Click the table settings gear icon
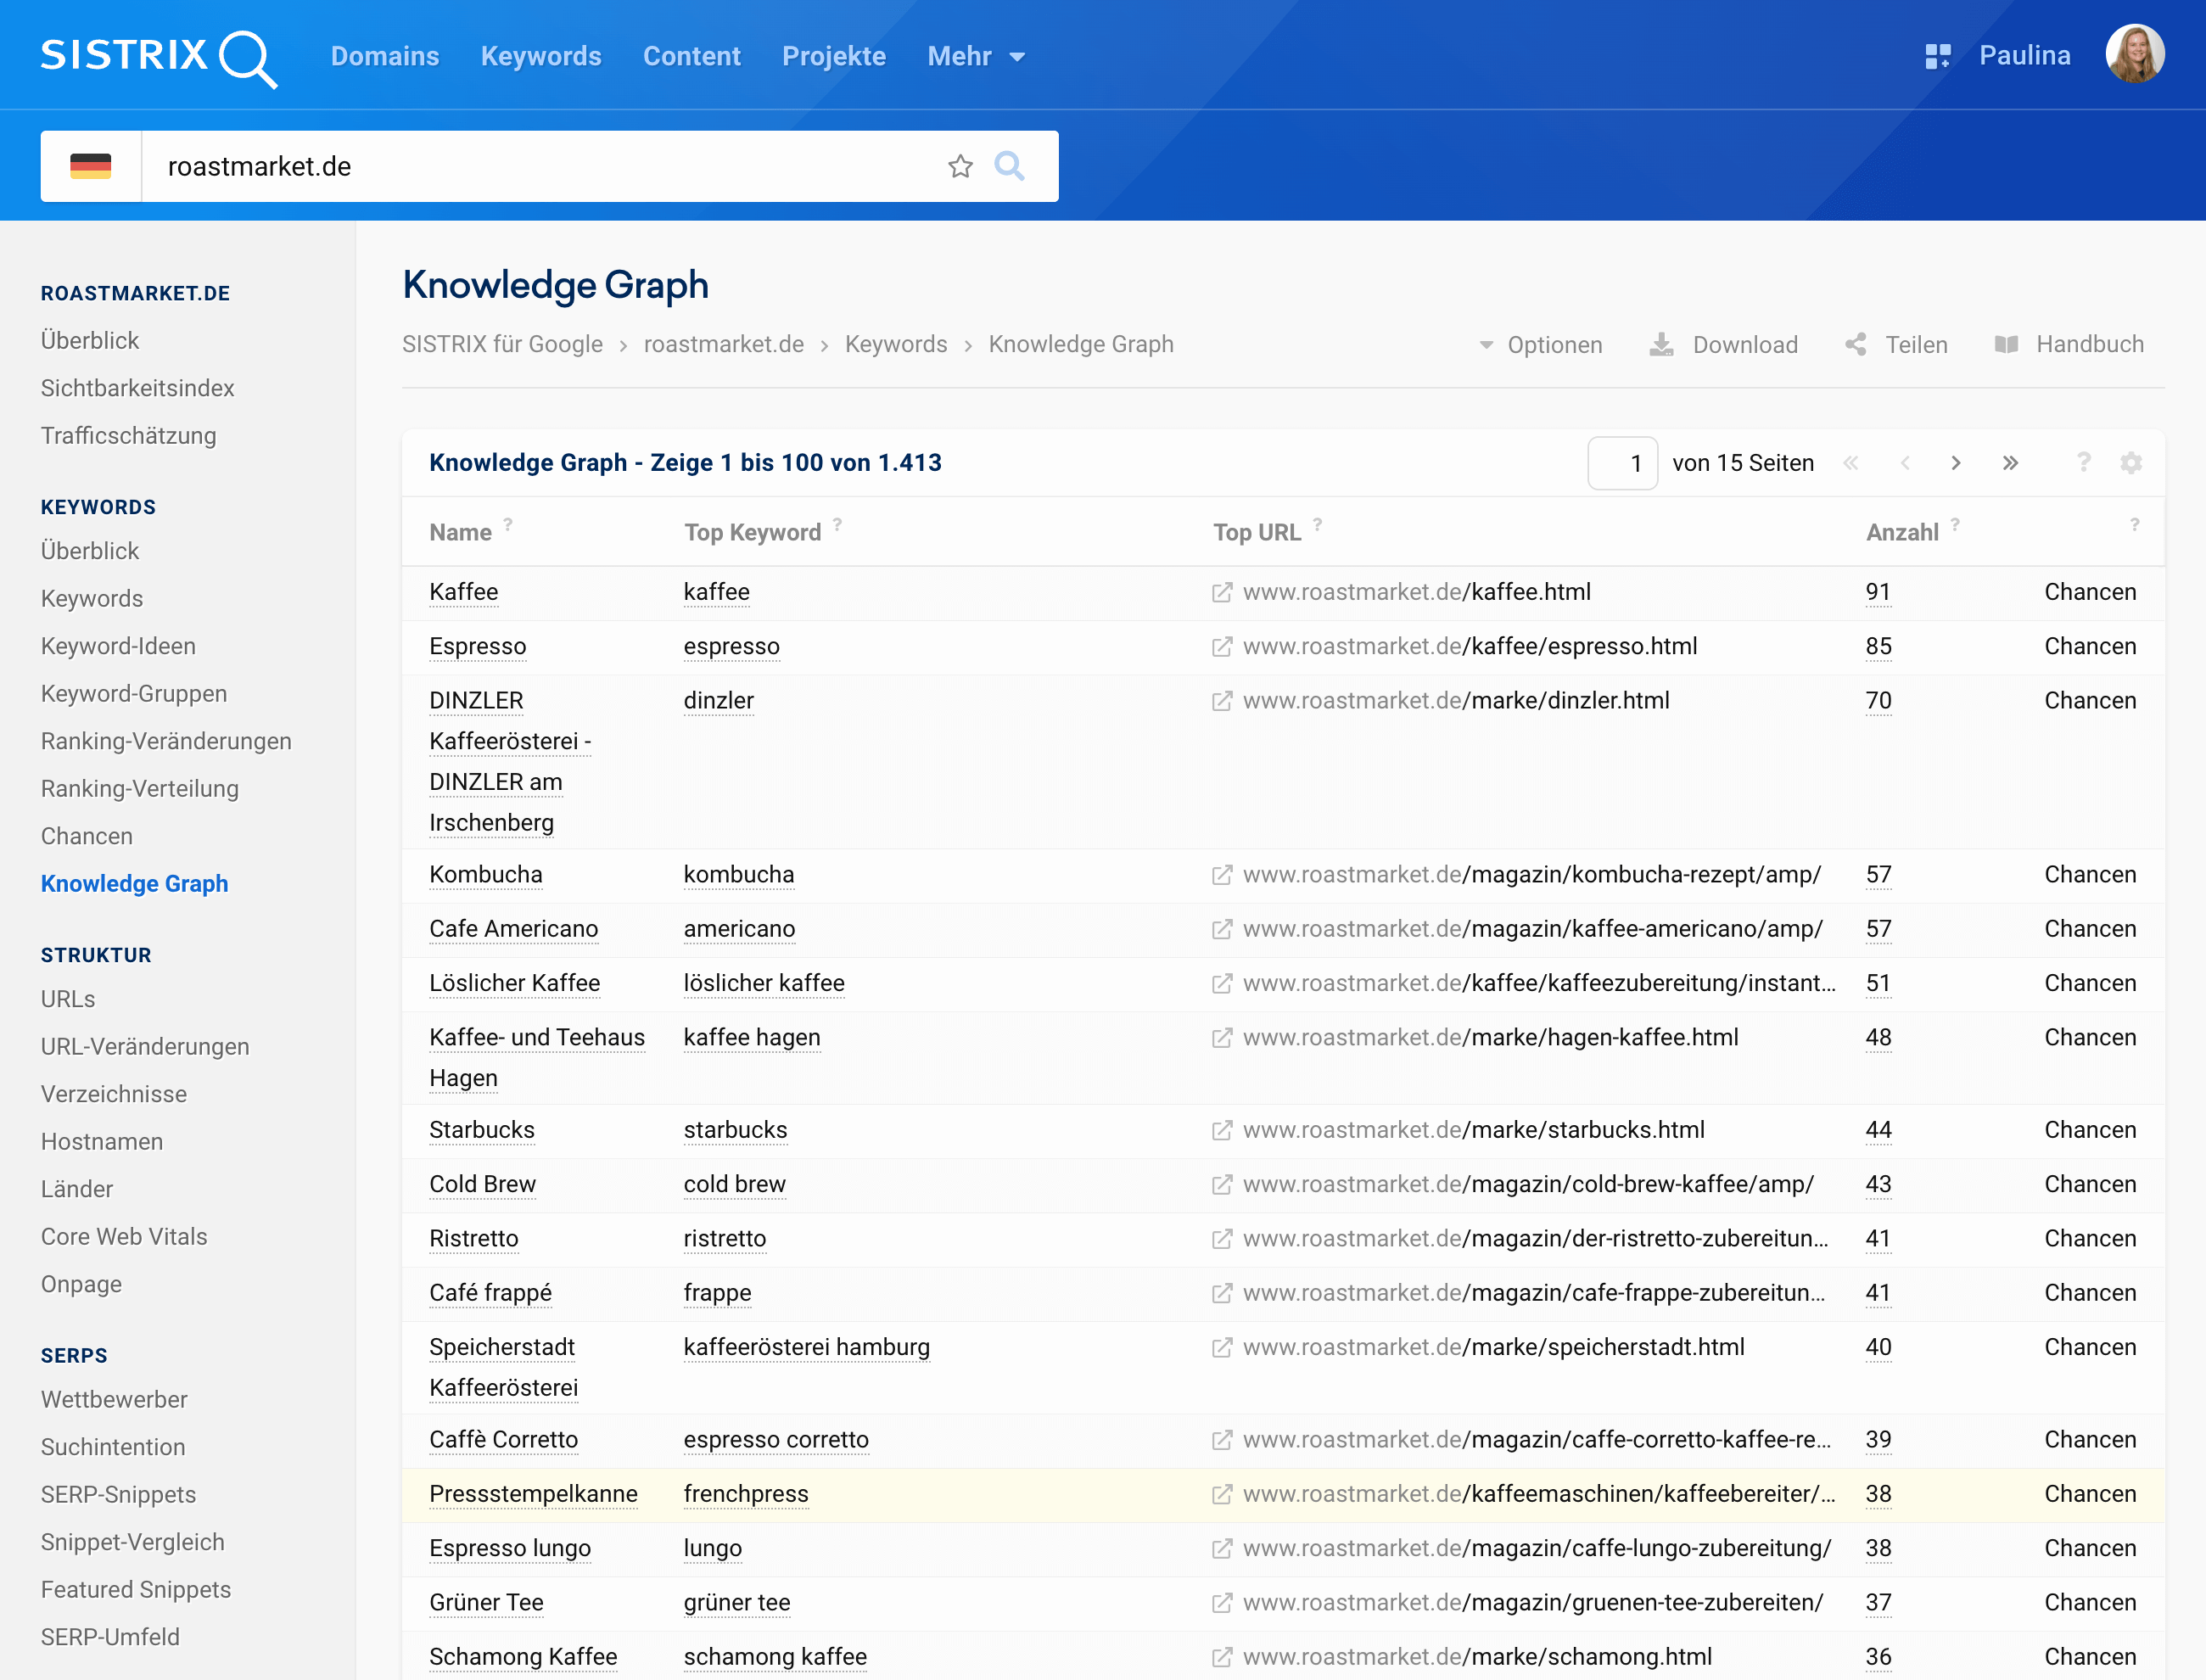 (2131, 463)
